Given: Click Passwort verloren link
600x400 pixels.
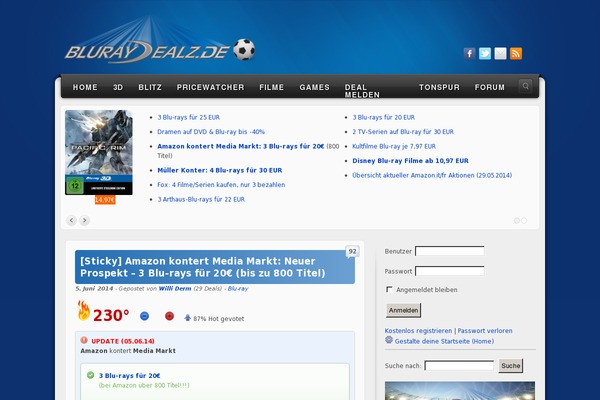Looking at the screenshot, I should point(485,331).
